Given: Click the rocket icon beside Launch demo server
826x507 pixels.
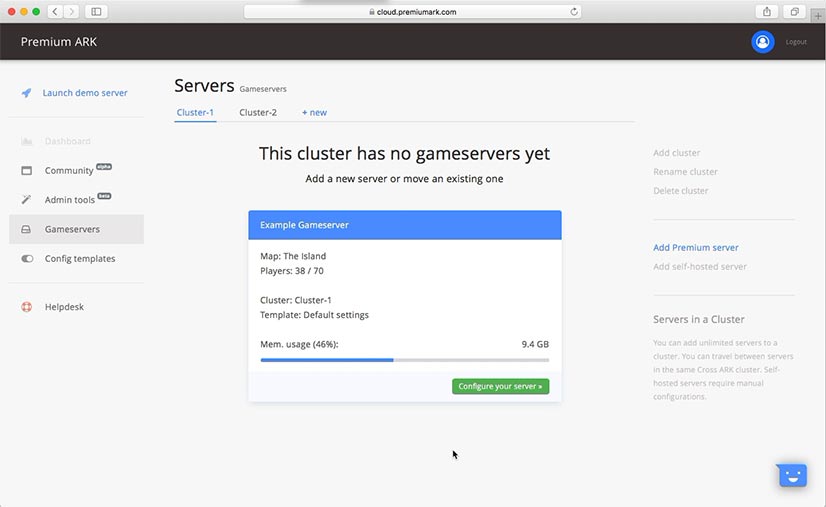Looking at the screenshot, I should [x=26, y=93].
